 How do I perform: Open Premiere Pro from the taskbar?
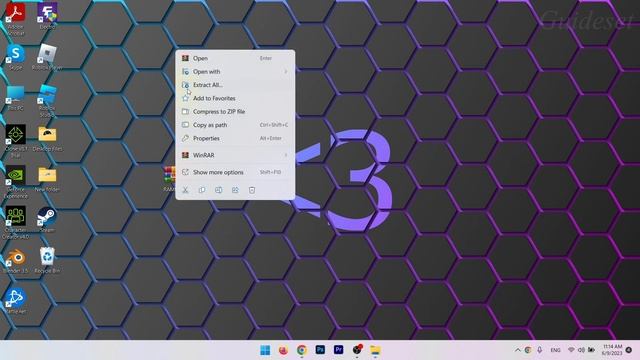338,350
